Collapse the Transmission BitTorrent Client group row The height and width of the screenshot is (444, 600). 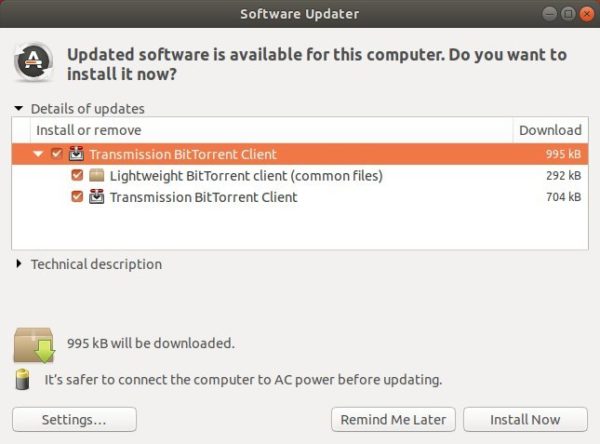point(38,154)
